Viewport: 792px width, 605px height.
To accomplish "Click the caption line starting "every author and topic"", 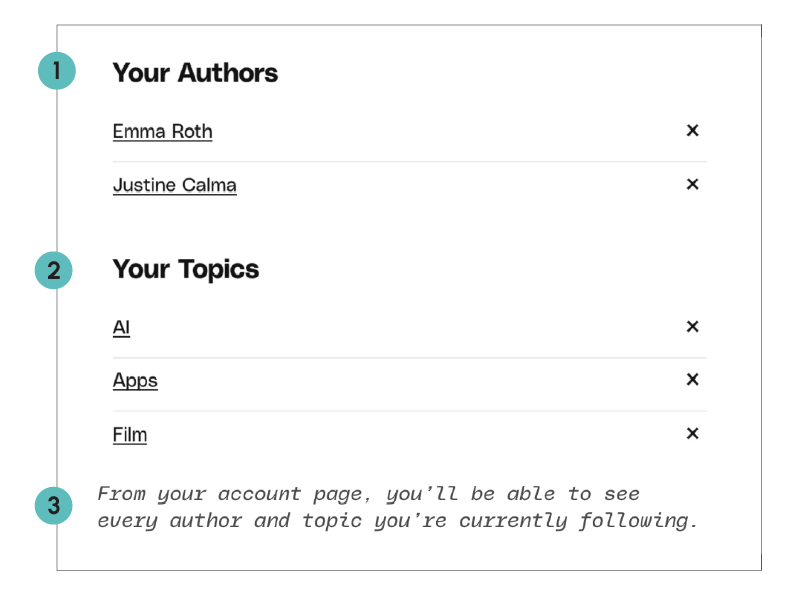I will tap(397, 521).
